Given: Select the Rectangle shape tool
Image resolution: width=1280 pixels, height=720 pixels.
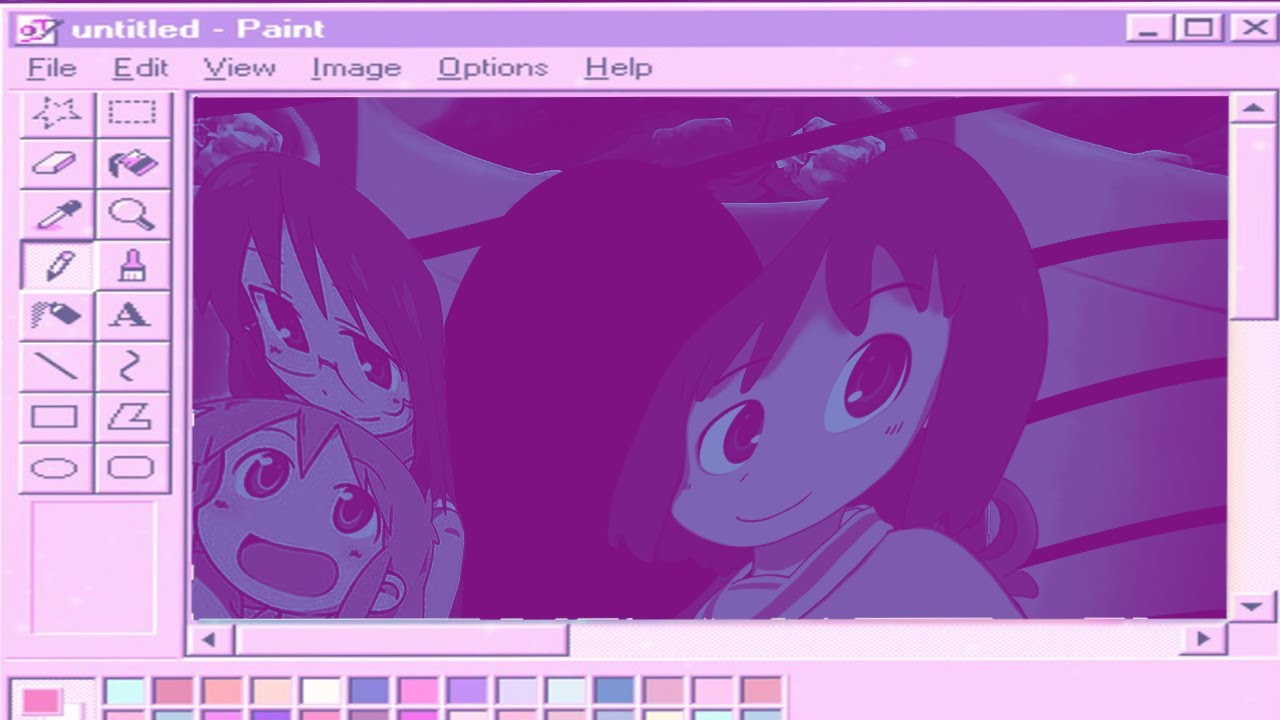Looking at the screenshot, I should pyautogui.click(x=57, y=417).
